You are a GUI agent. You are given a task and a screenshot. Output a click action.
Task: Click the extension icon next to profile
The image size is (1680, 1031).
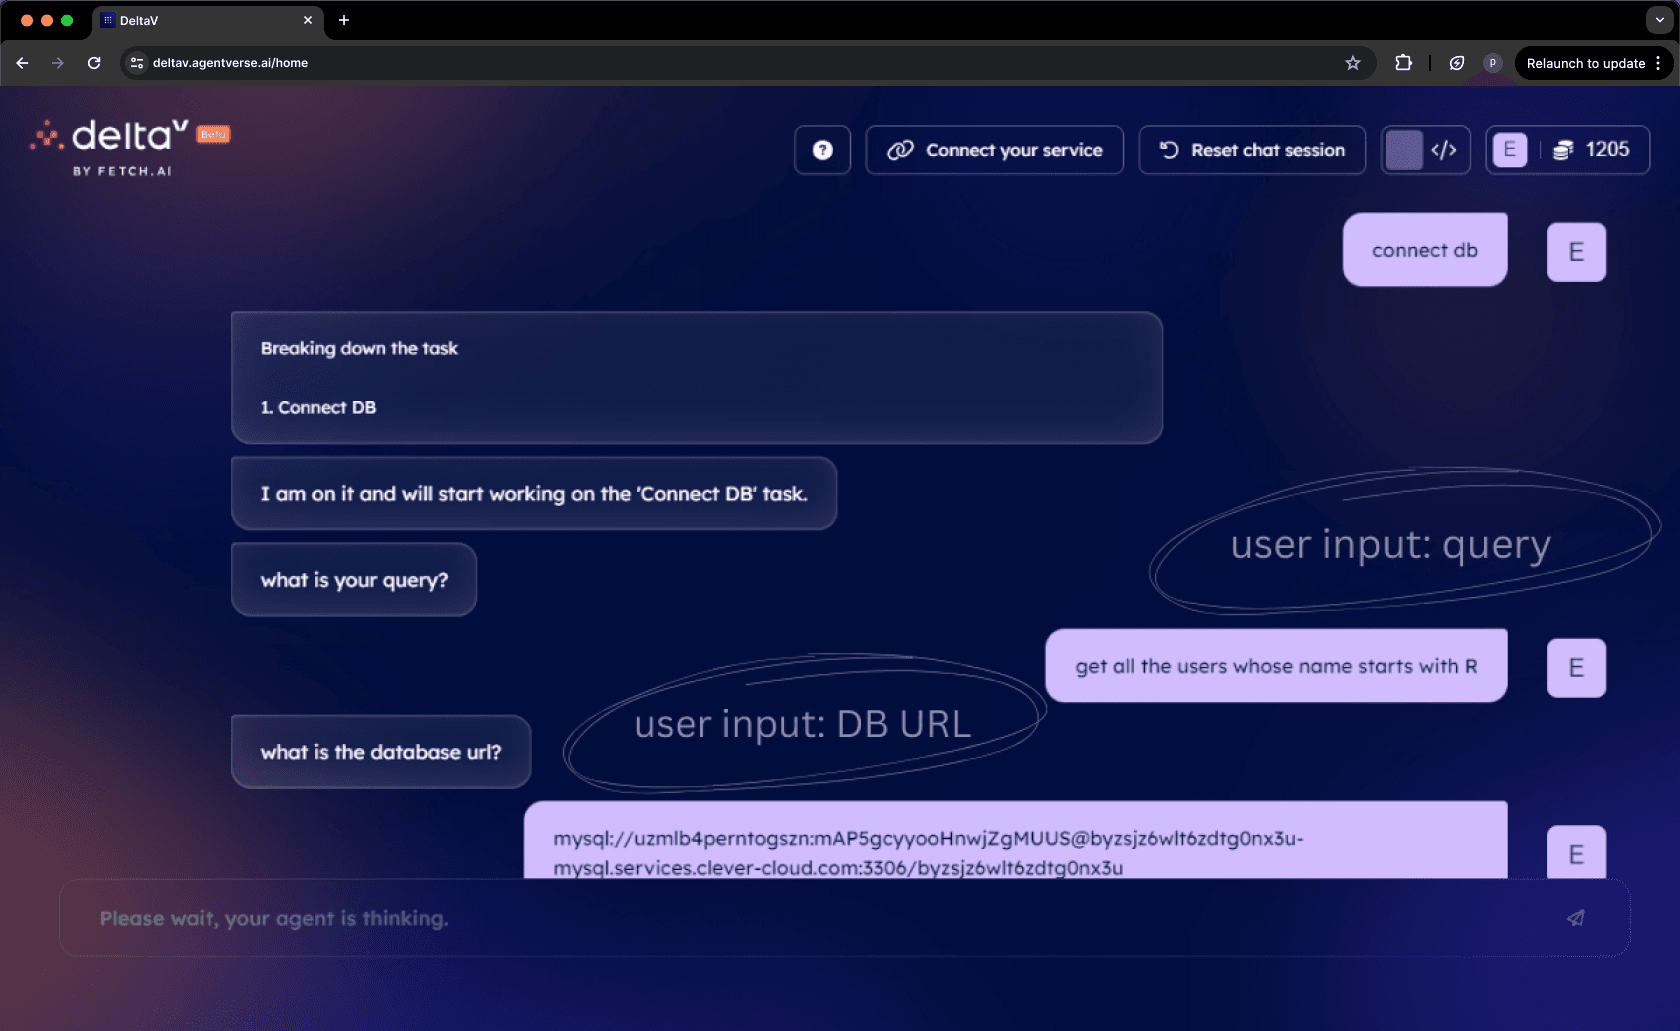click(x=1457, y=63)
